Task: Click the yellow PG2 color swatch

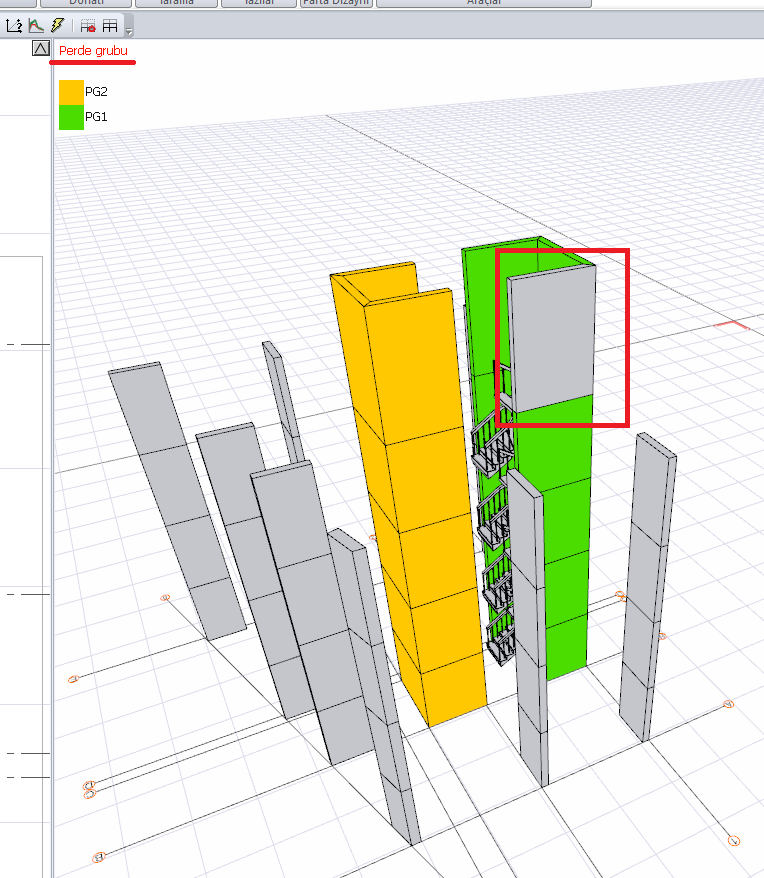Action: (71, 92)
